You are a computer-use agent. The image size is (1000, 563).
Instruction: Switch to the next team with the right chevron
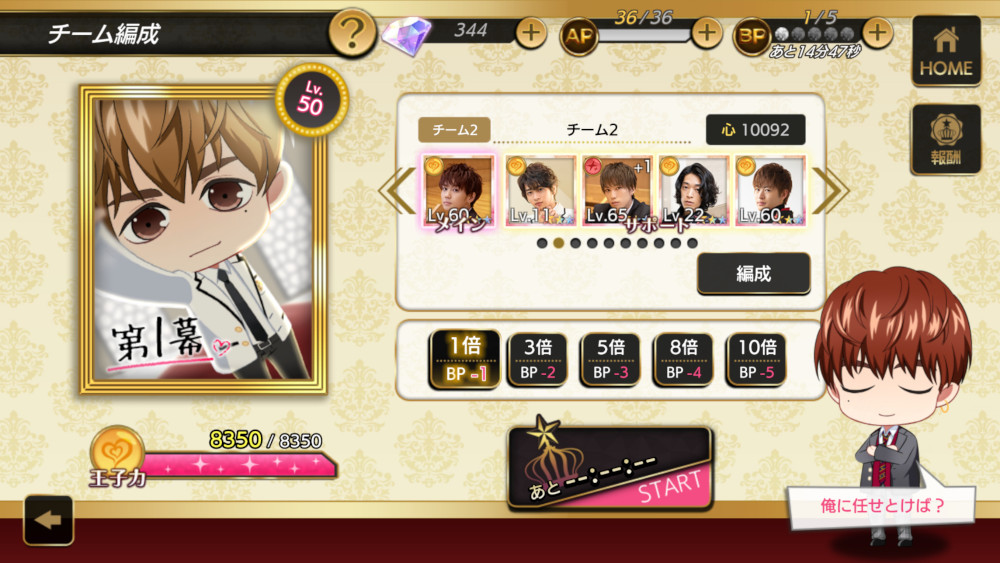pyautogui.click(x=830, y=190)
